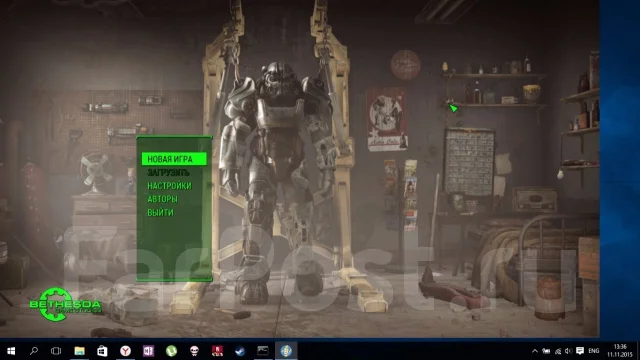Screen dimensions: 640x360
Task: Select the Fallout 4 Vault Boy taskbar icon
Action: [x=286, y=351]
